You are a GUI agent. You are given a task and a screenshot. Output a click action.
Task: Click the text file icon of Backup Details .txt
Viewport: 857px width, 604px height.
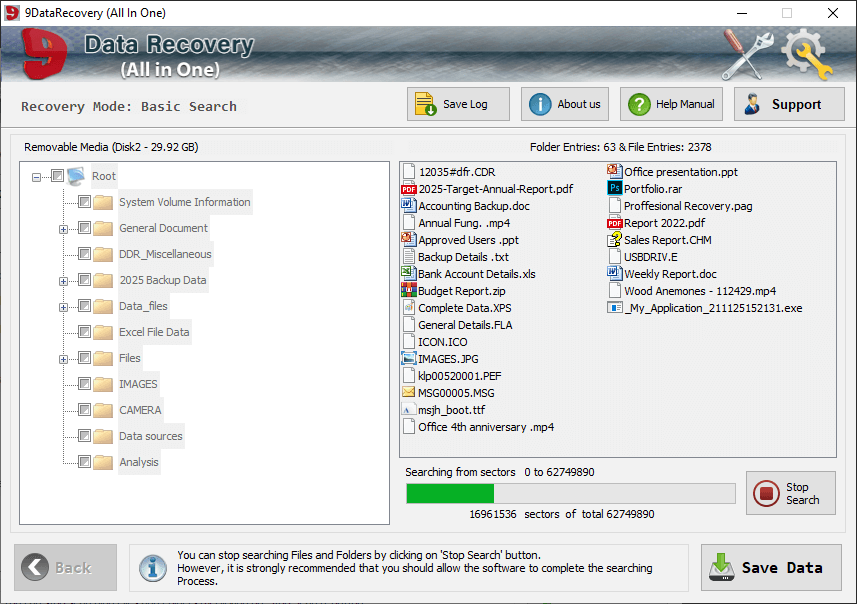[408, 256]
